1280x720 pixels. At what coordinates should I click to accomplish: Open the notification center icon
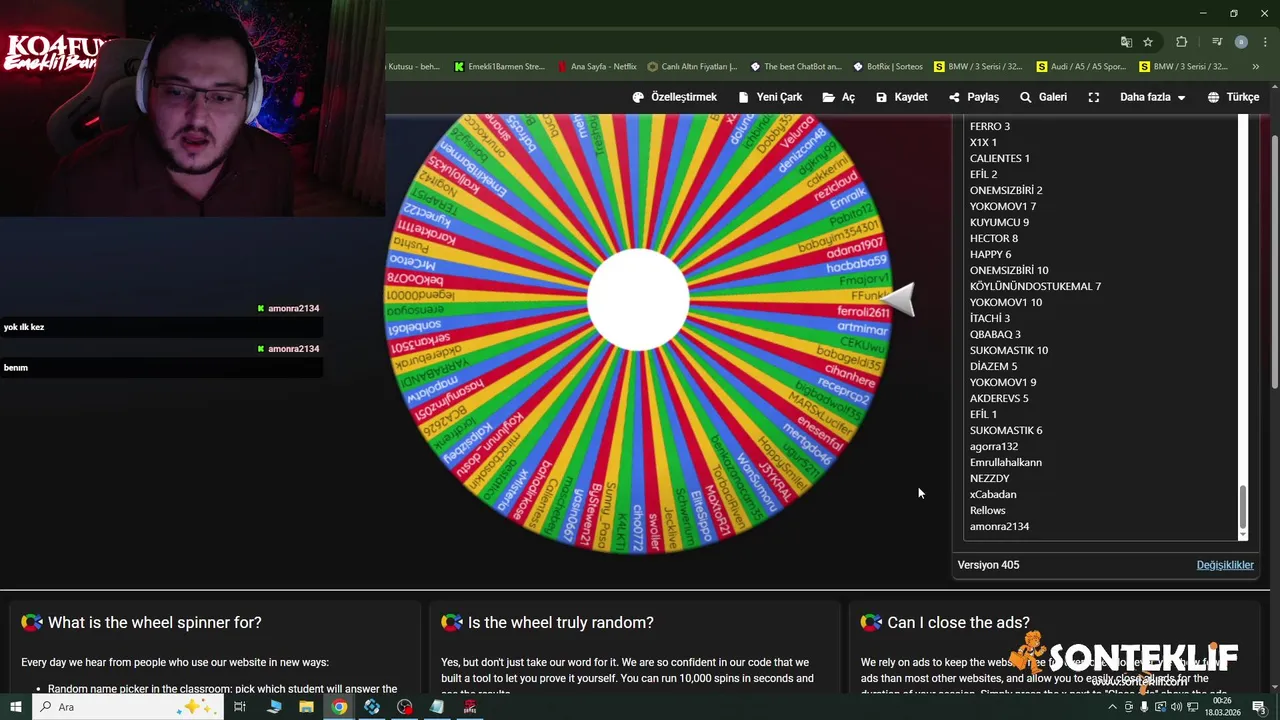coord(1259,707)
